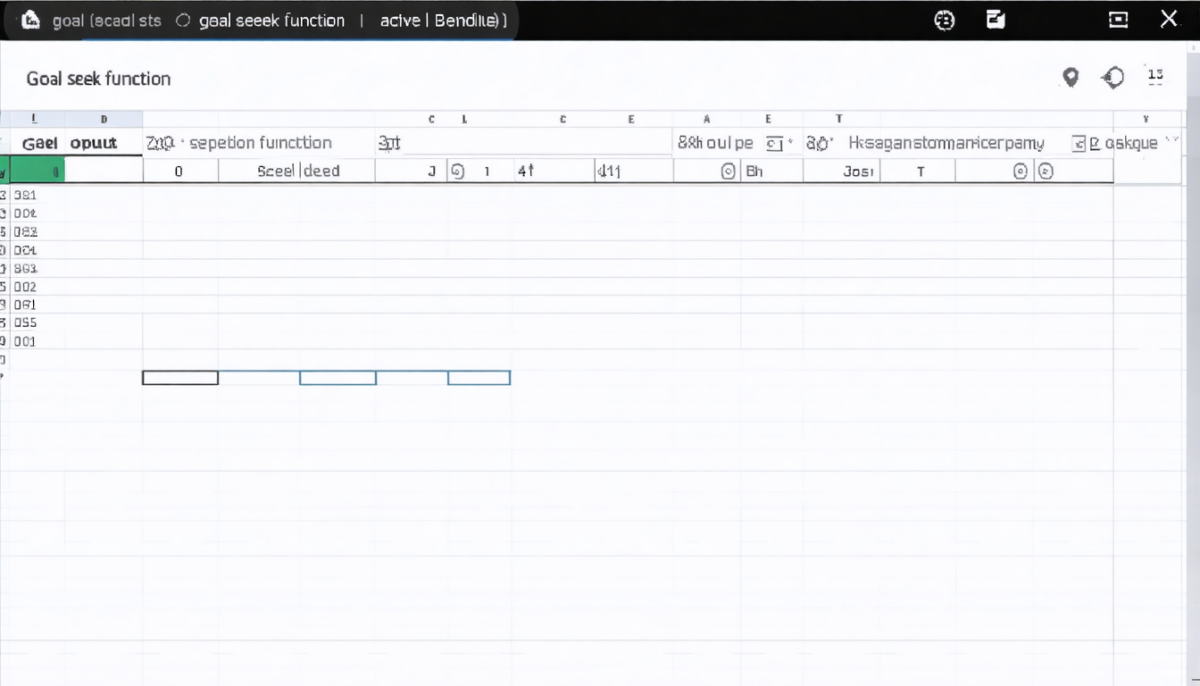Click the "d11" cell
This screenshot has width=1200, height=686.
tap(633, 171)
